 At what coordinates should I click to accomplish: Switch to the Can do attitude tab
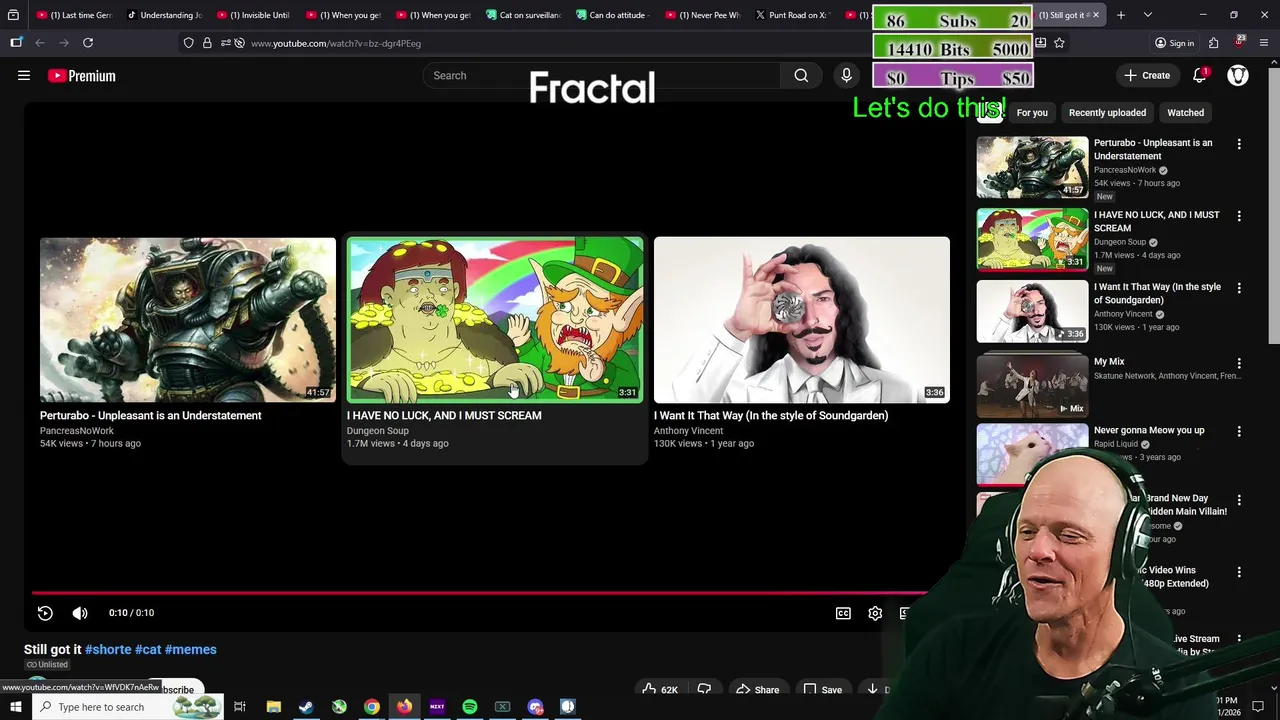613,15
